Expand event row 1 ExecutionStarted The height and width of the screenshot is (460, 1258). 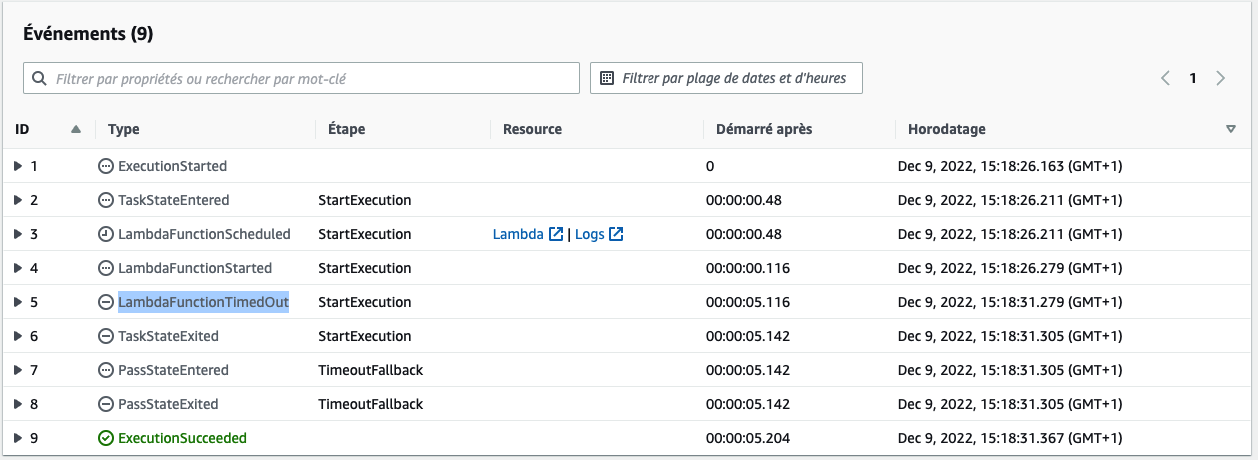pyautogui.click(x=18, y=166)
